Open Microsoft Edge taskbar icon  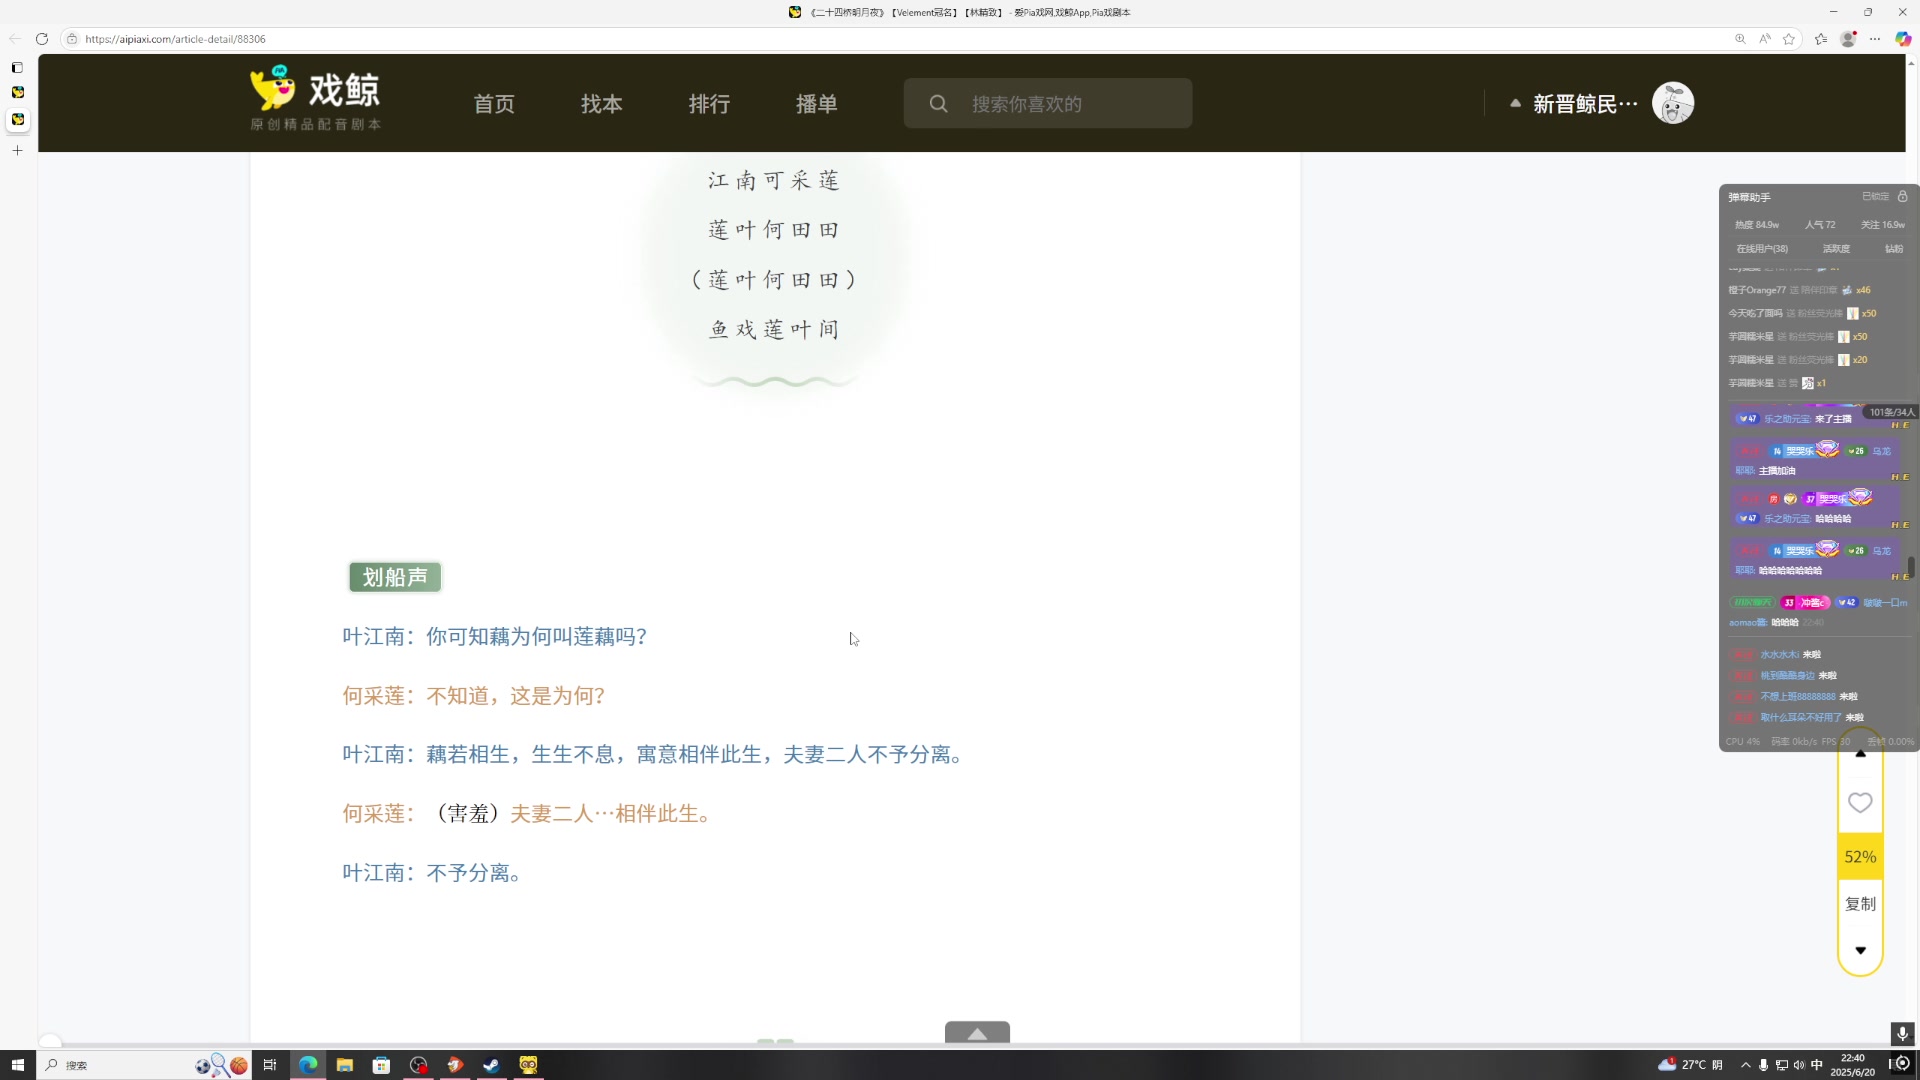[308, 1065]
